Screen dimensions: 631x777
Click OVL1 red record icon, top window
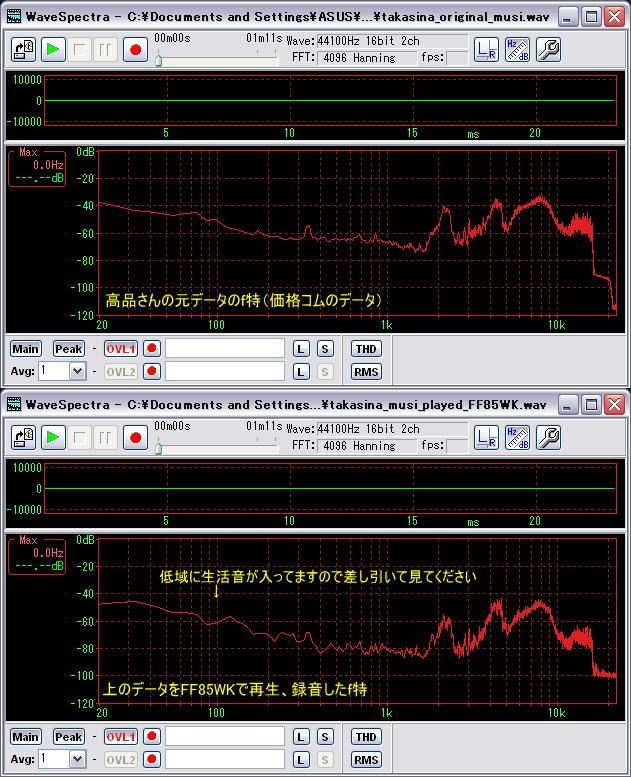tap(152, 349)
